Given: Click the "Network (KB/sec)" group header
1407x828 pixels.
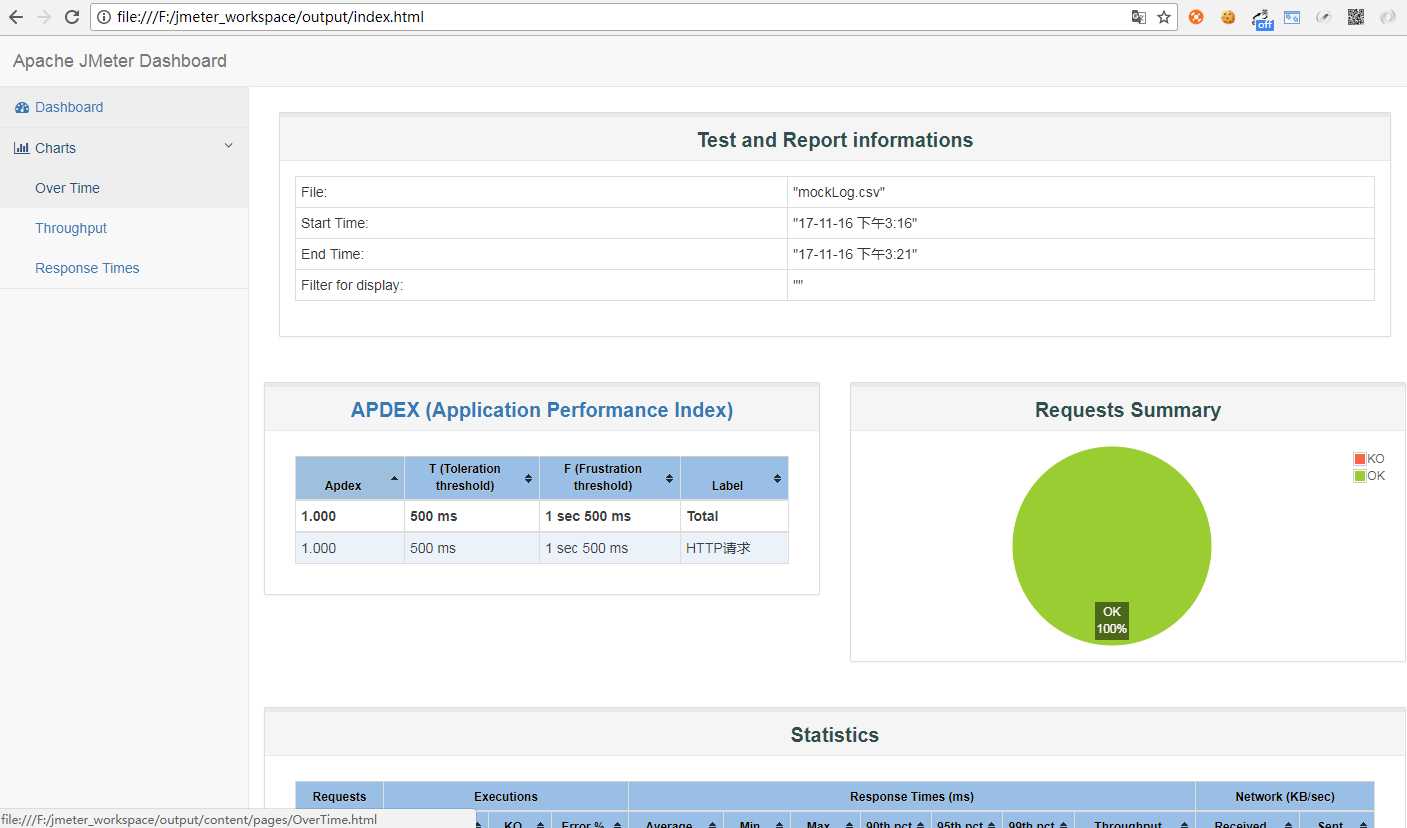Looking at the screenshot, I should pyautogui.click(x=1285, y=797).
